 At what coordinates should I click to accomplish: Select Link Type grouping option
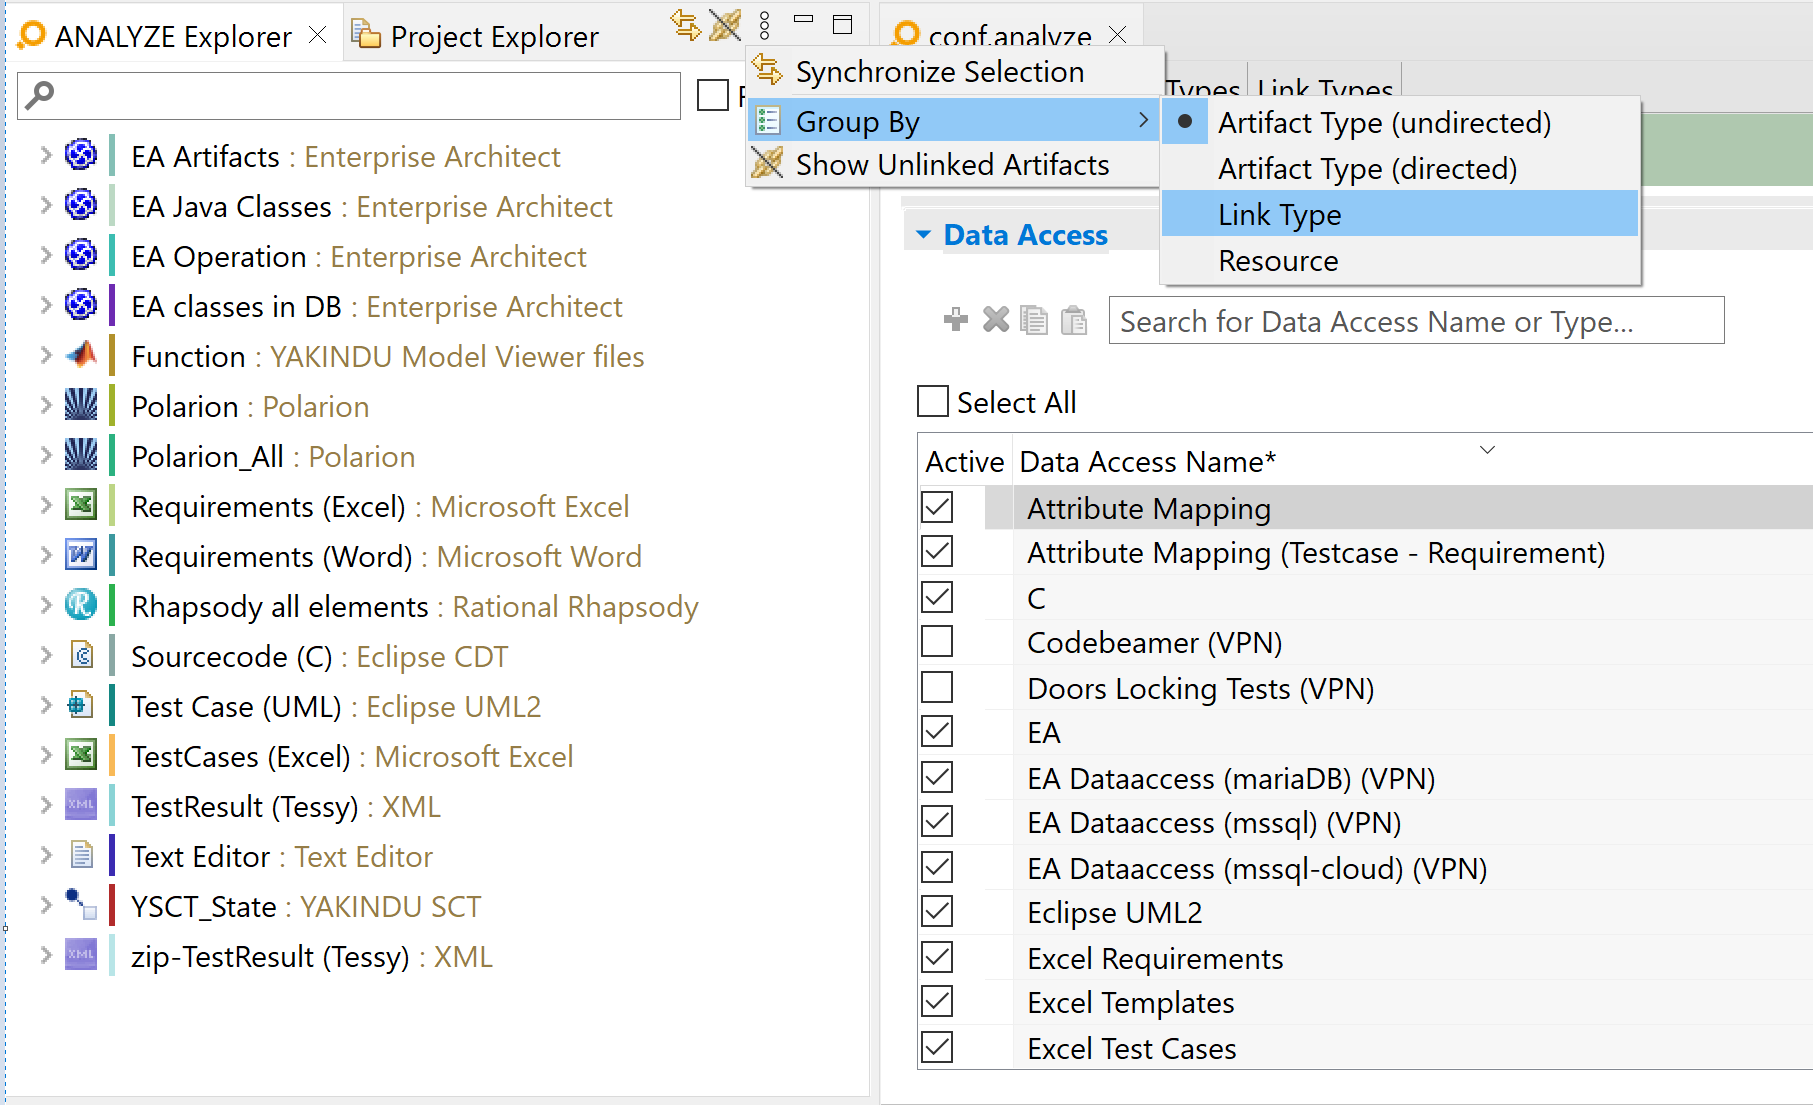[1400, 214]
